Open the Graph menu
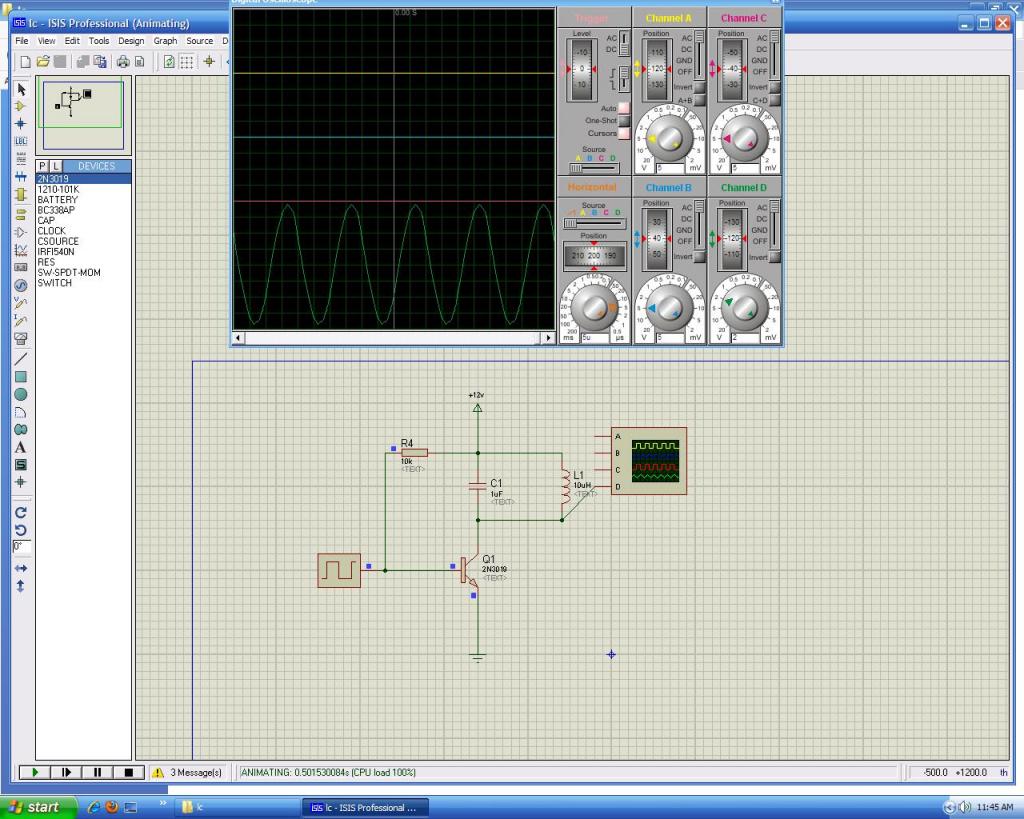The width and height of the screenshot is (1024, 819). pyautogui.click(x=165, y=41)
